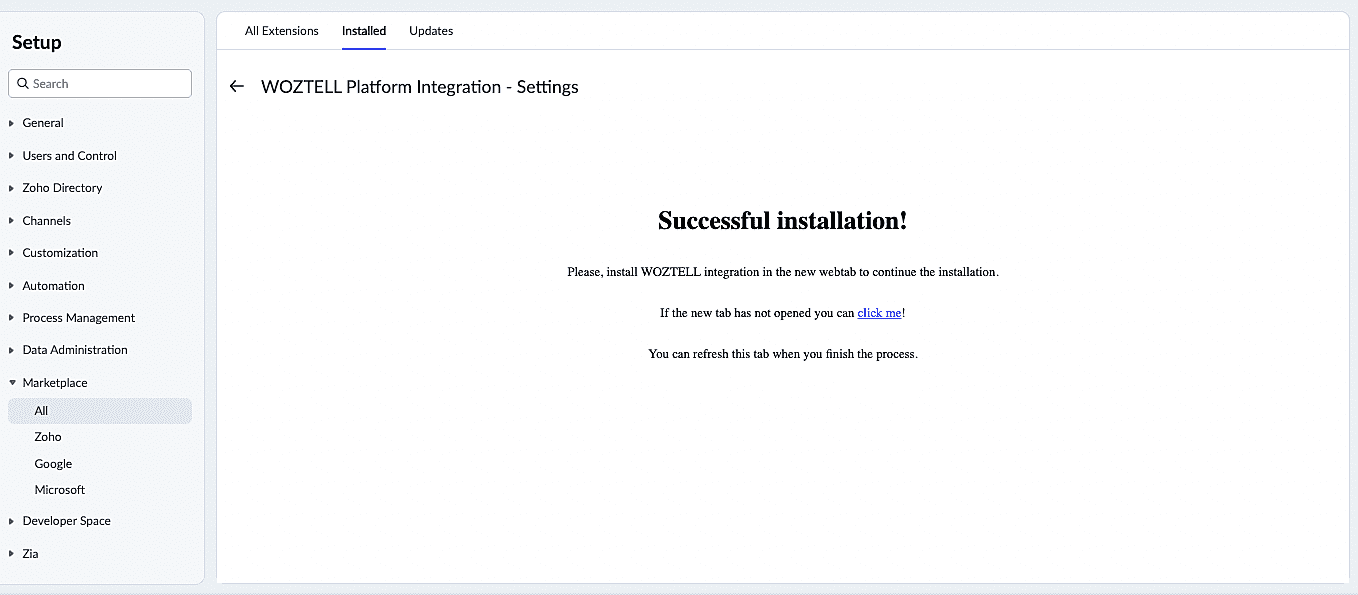
Task: Expand the Customization section arrow
Action: (12, 253)
